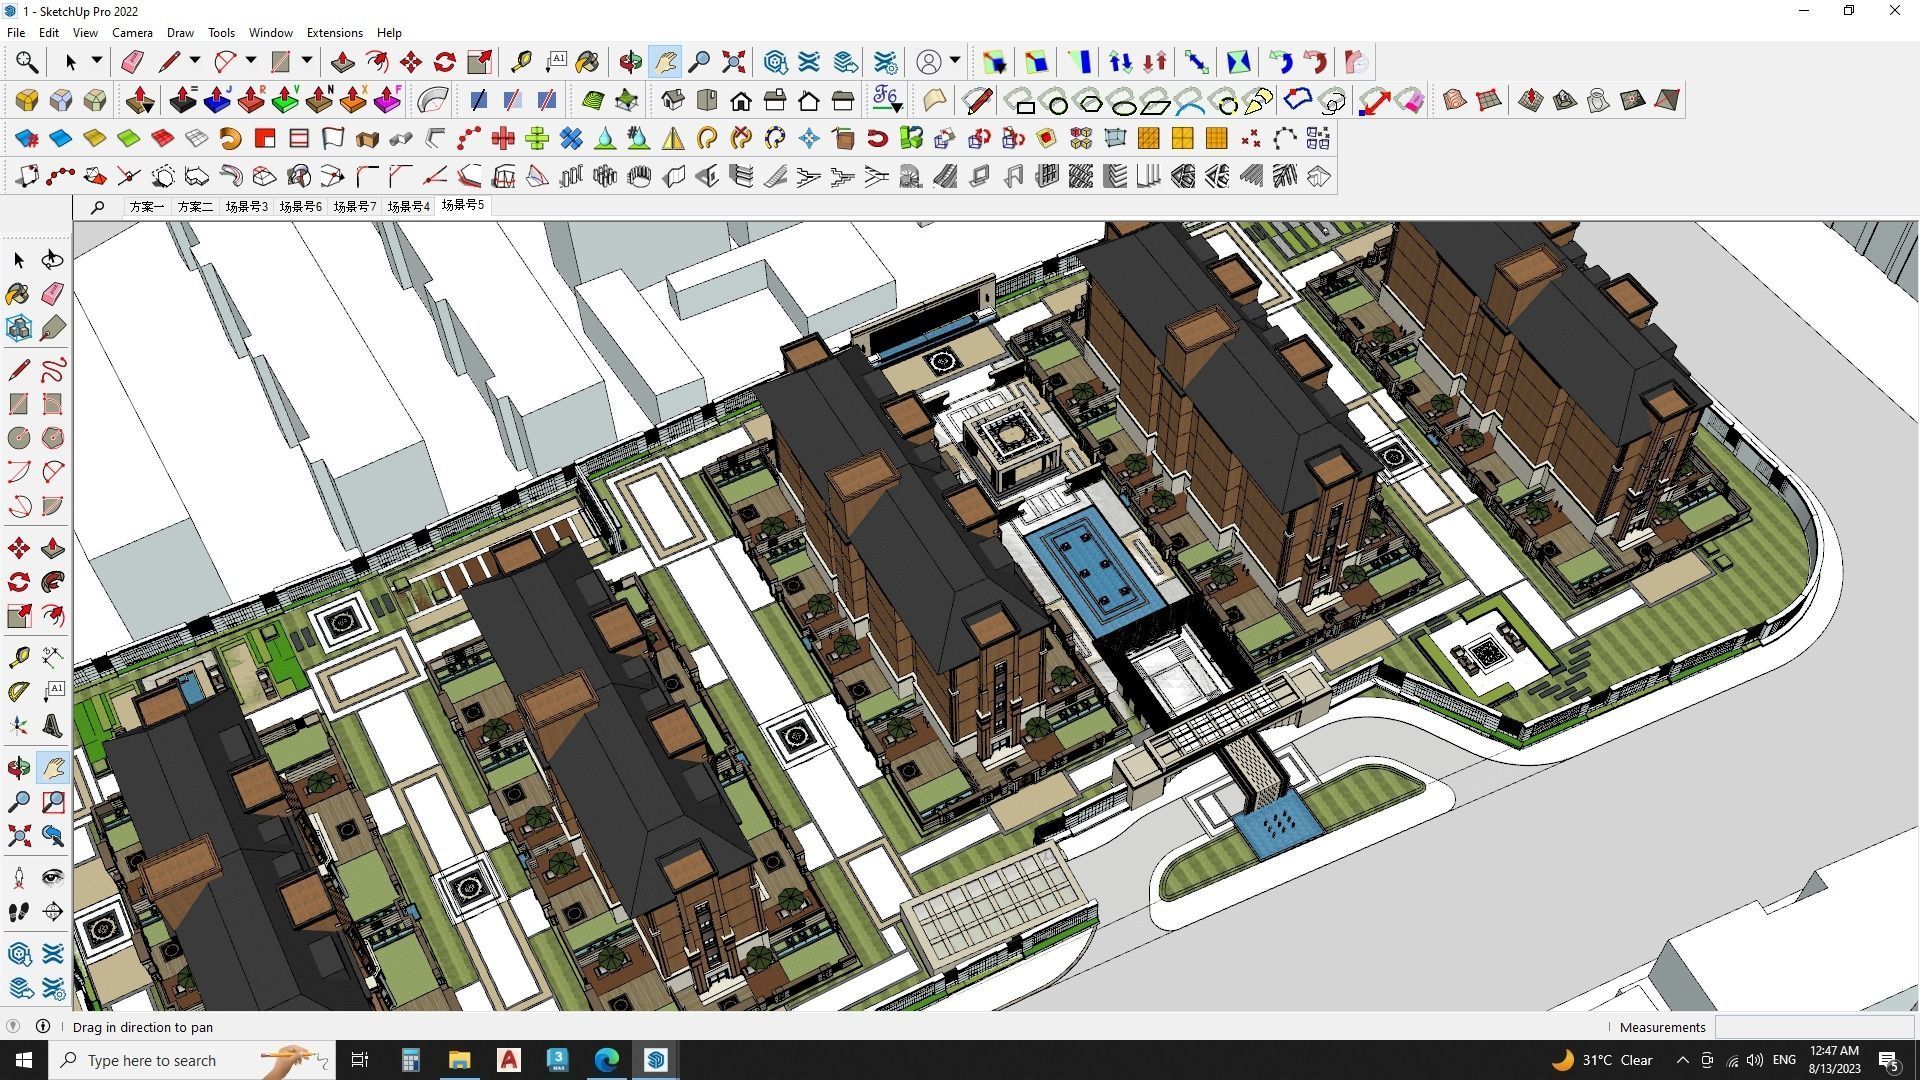Image resolution: width=1920 pixels, height=1080 pixels.
Task: Expand the Line tool dropdown arrow
Action: tap(194, 61)
